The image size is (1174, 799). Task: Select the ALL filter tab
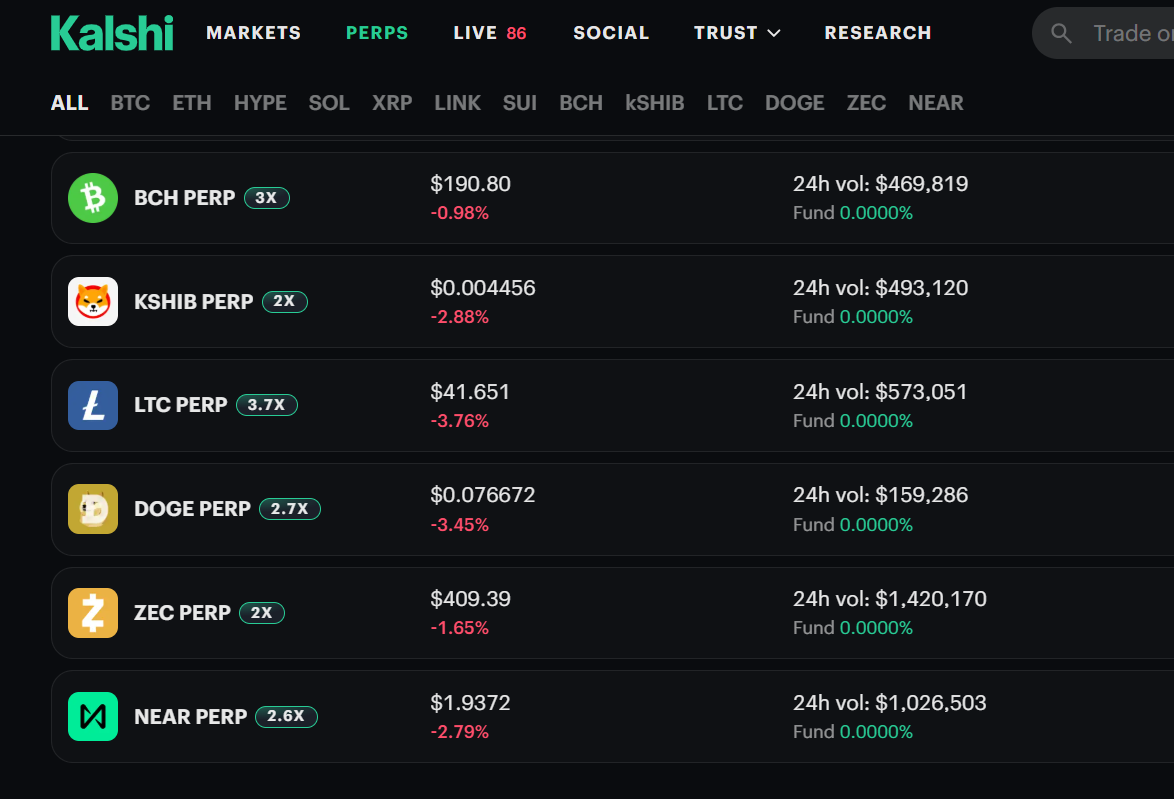(x=70, y=103)
